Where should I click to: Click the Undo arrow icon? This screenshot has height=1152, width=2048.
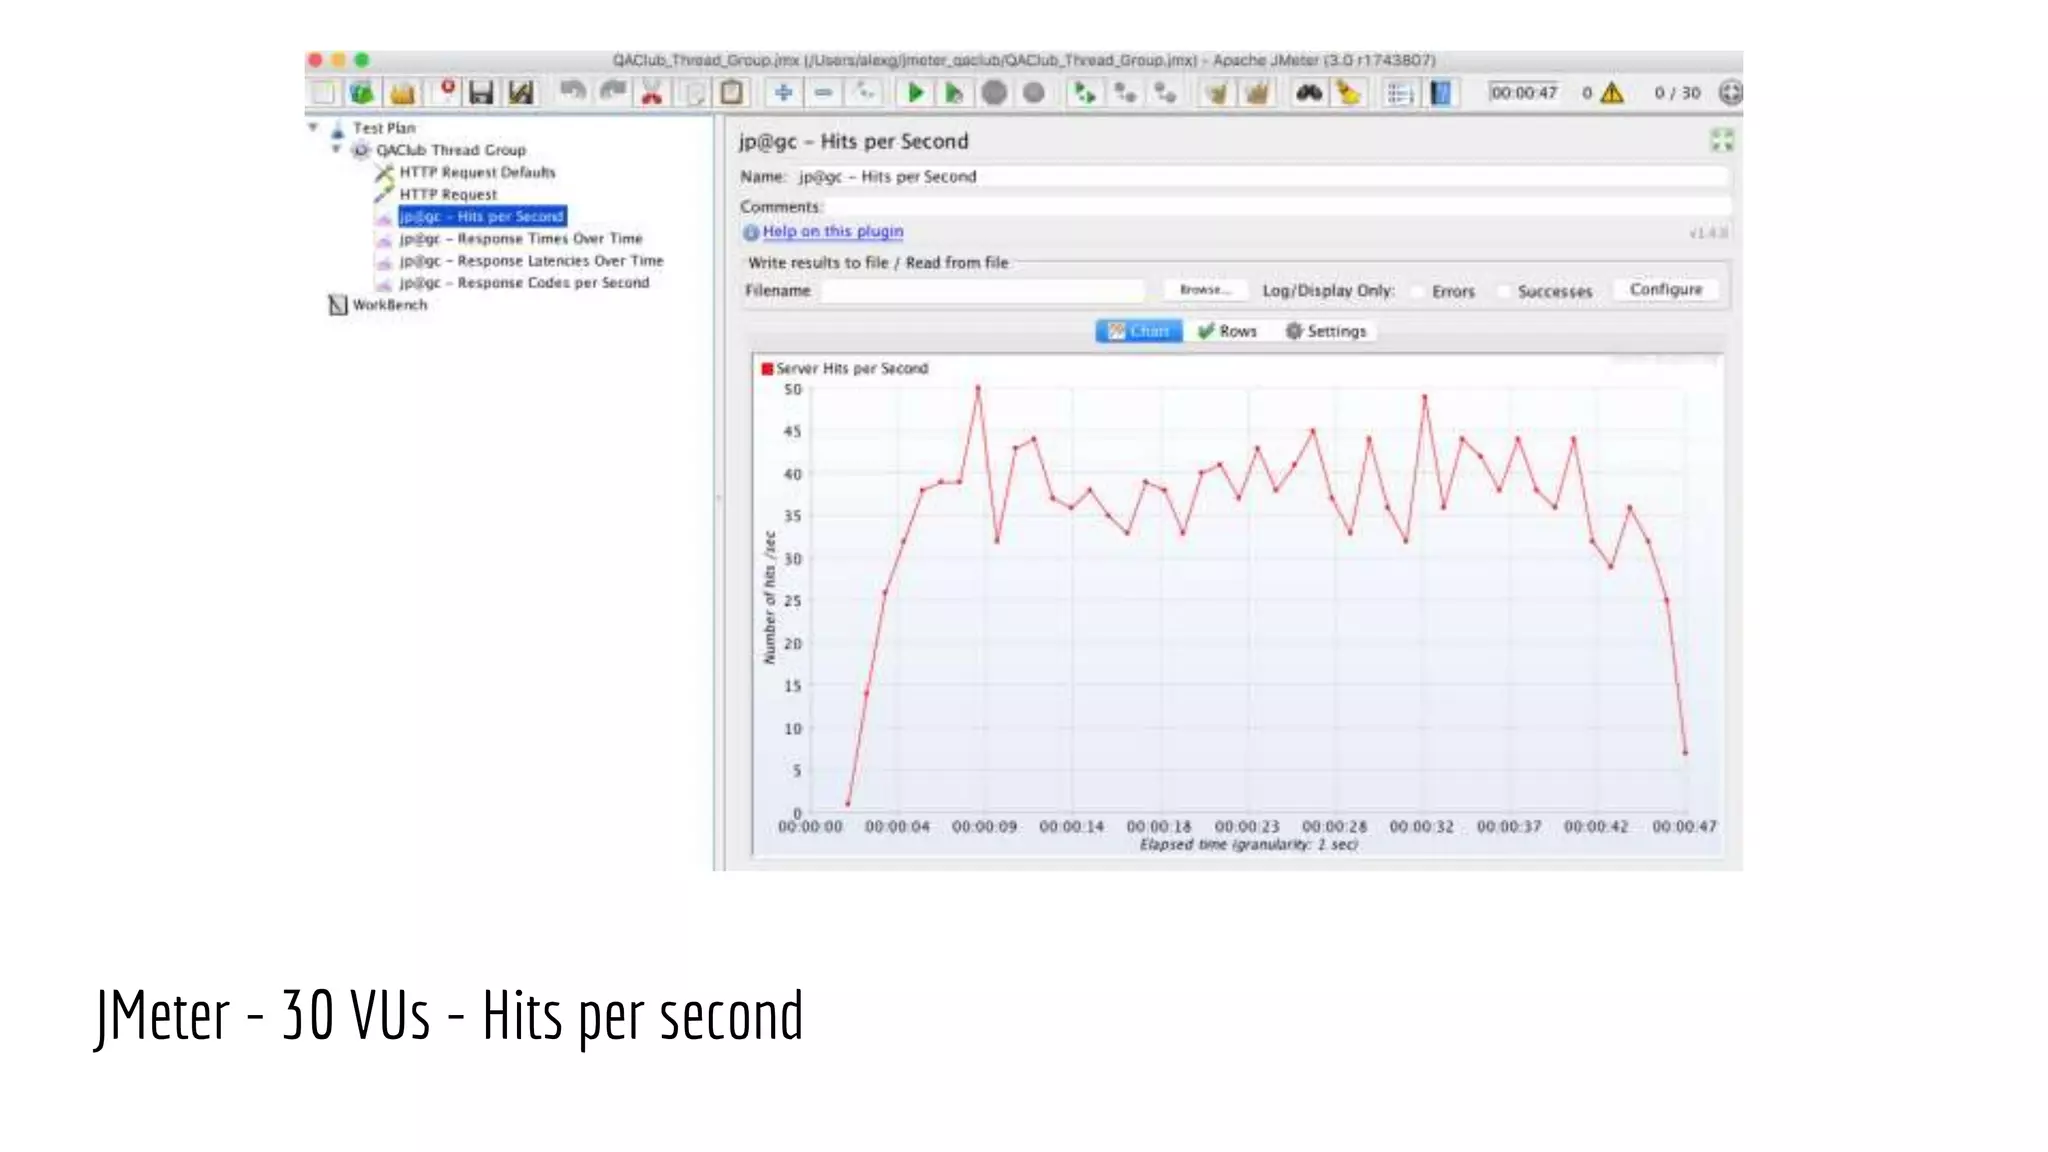[x=572, y=92]
